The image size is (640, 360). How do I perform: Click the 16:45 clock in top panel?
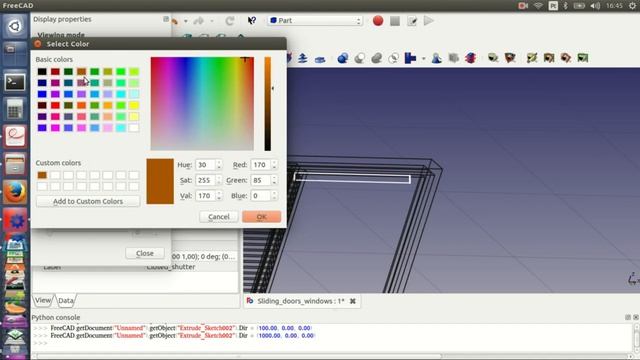[x=614, y=6]
